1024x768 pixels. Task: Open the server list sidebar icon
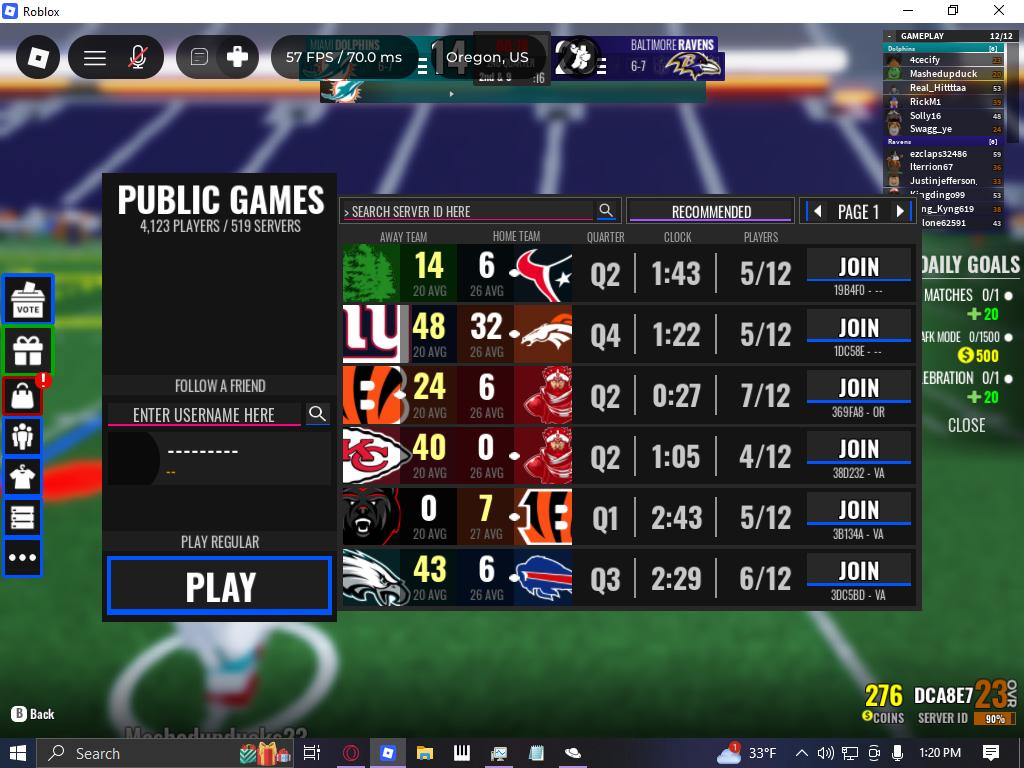pos(23,517)
